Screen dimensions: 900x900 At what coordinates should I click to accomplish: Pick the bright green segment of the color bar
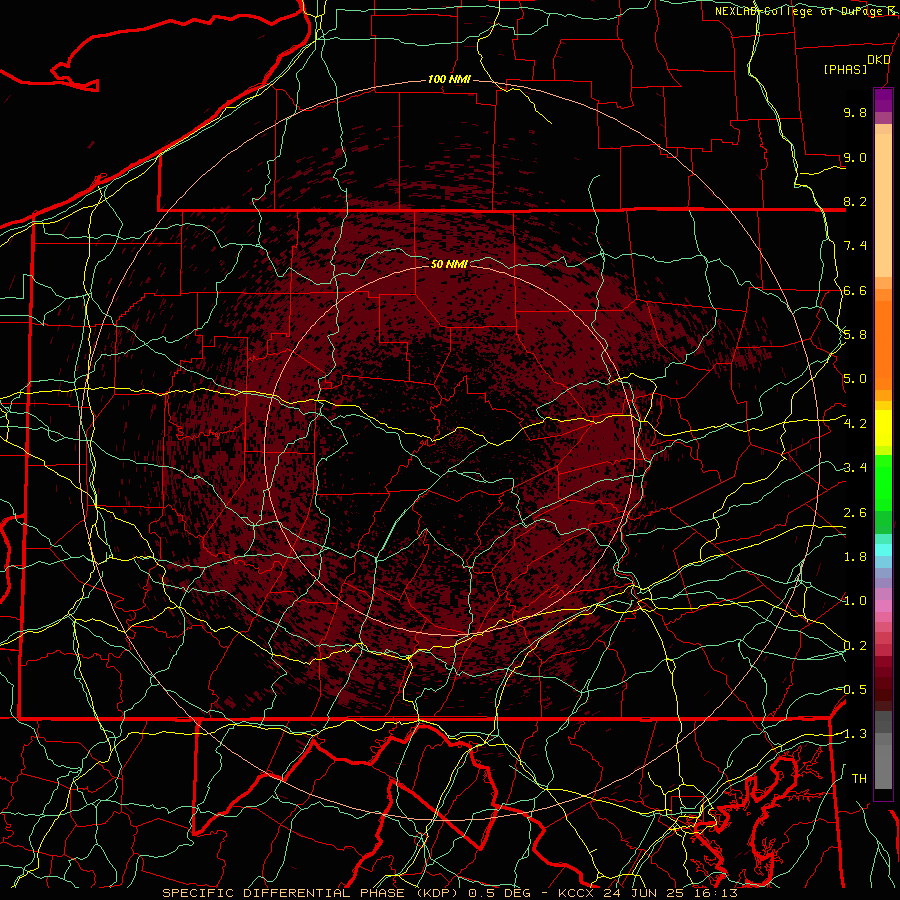click(883, 482)
